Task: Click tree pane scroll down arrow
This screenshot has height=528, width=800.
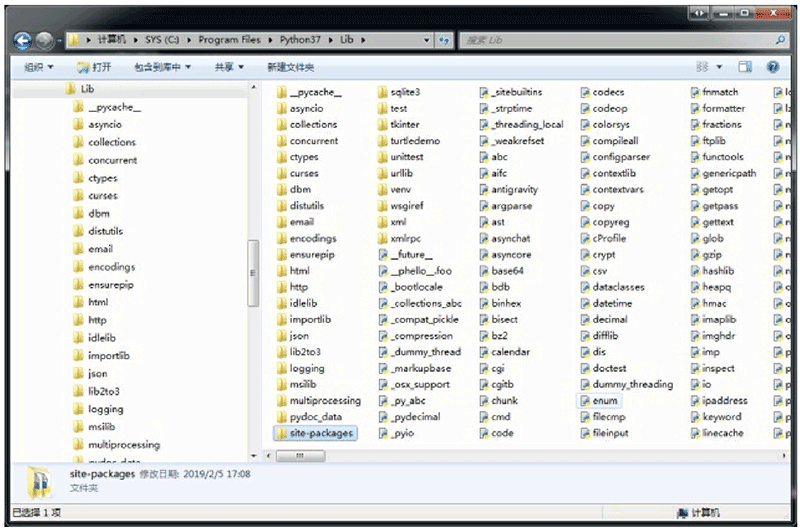Action: tap(254, 456)
